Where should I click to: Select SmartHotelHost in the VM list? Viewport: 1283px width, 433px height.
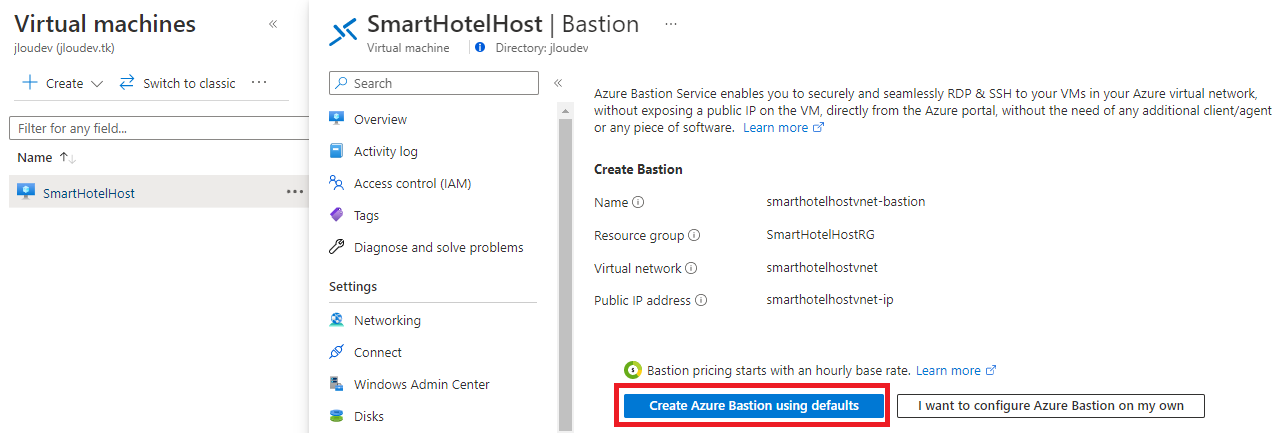[x=89, y=193]
